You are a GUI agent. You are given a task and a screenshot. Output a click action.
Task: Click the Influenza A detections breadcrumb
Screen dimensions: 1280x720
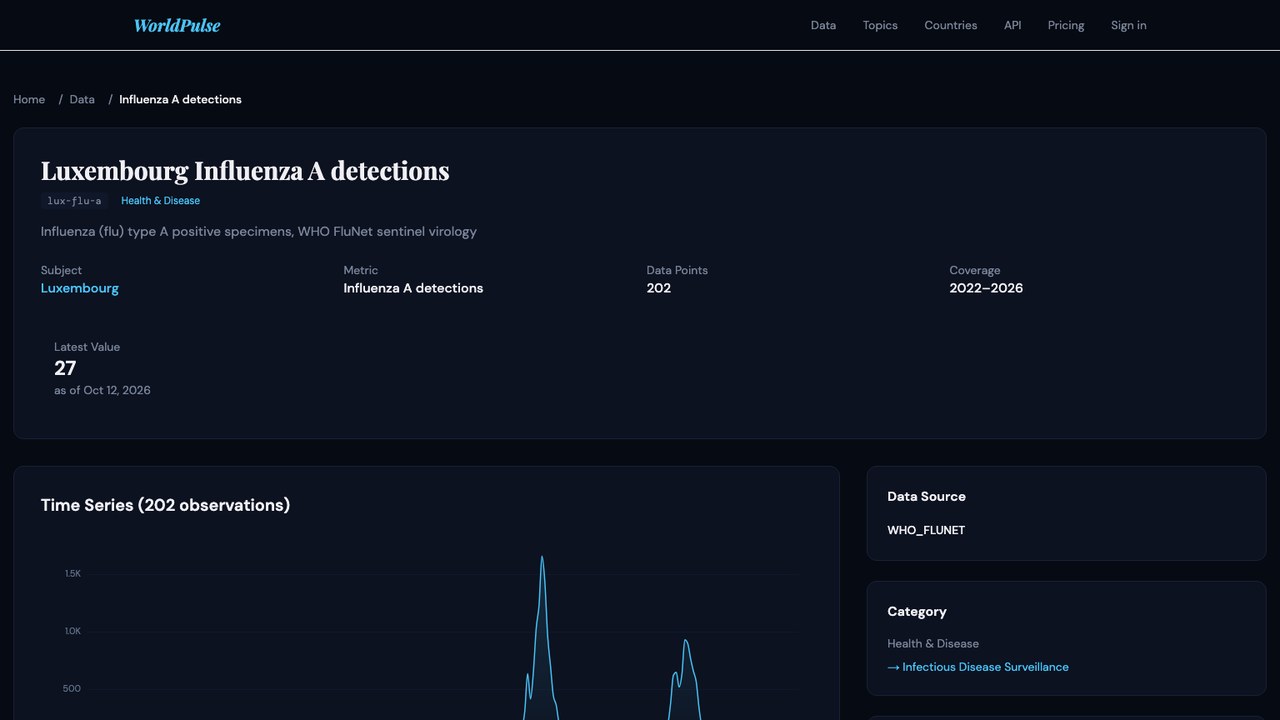coord(180,99)
